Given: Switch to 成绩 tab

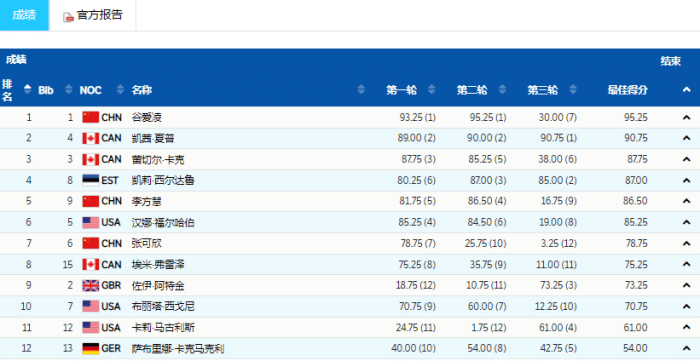Looking at the screenshot, I should coord(24,15).
